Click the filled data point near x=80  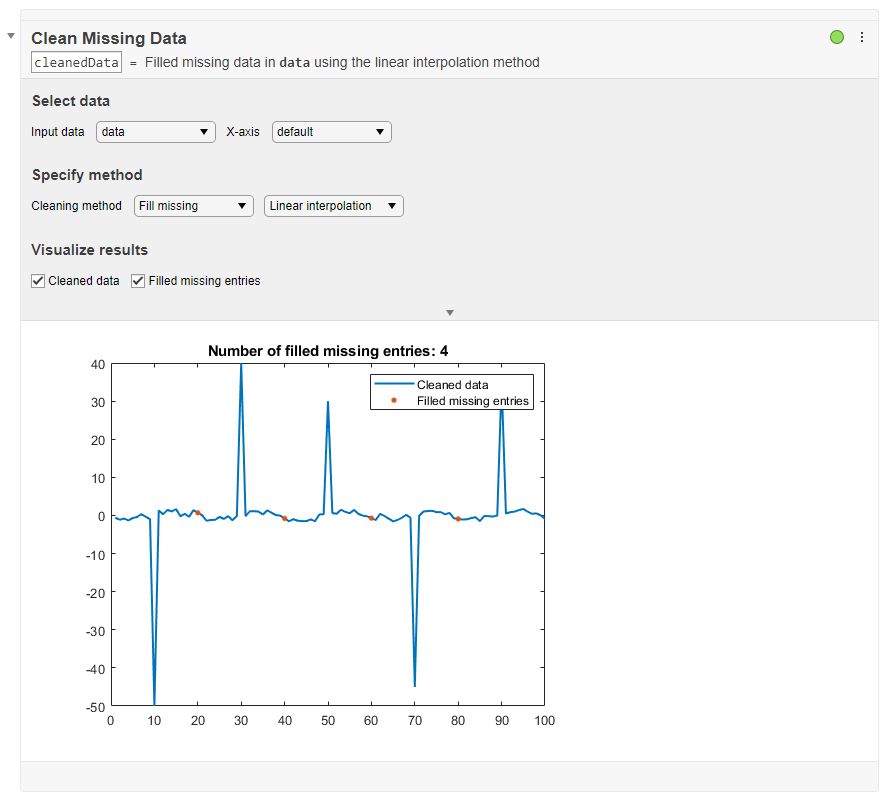458,519
